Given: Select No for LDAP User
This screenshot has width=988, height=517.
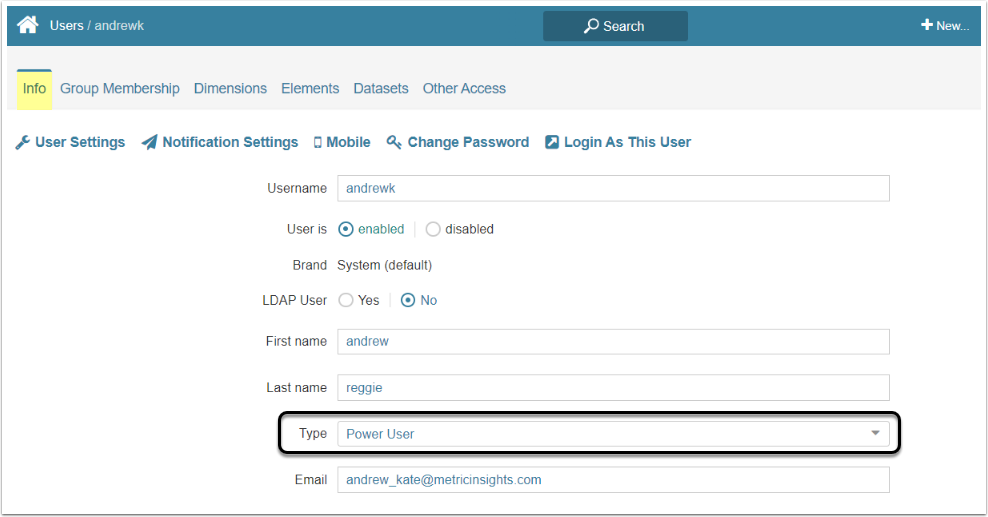Looking at the screenshot, I should (x=408, y=300).
